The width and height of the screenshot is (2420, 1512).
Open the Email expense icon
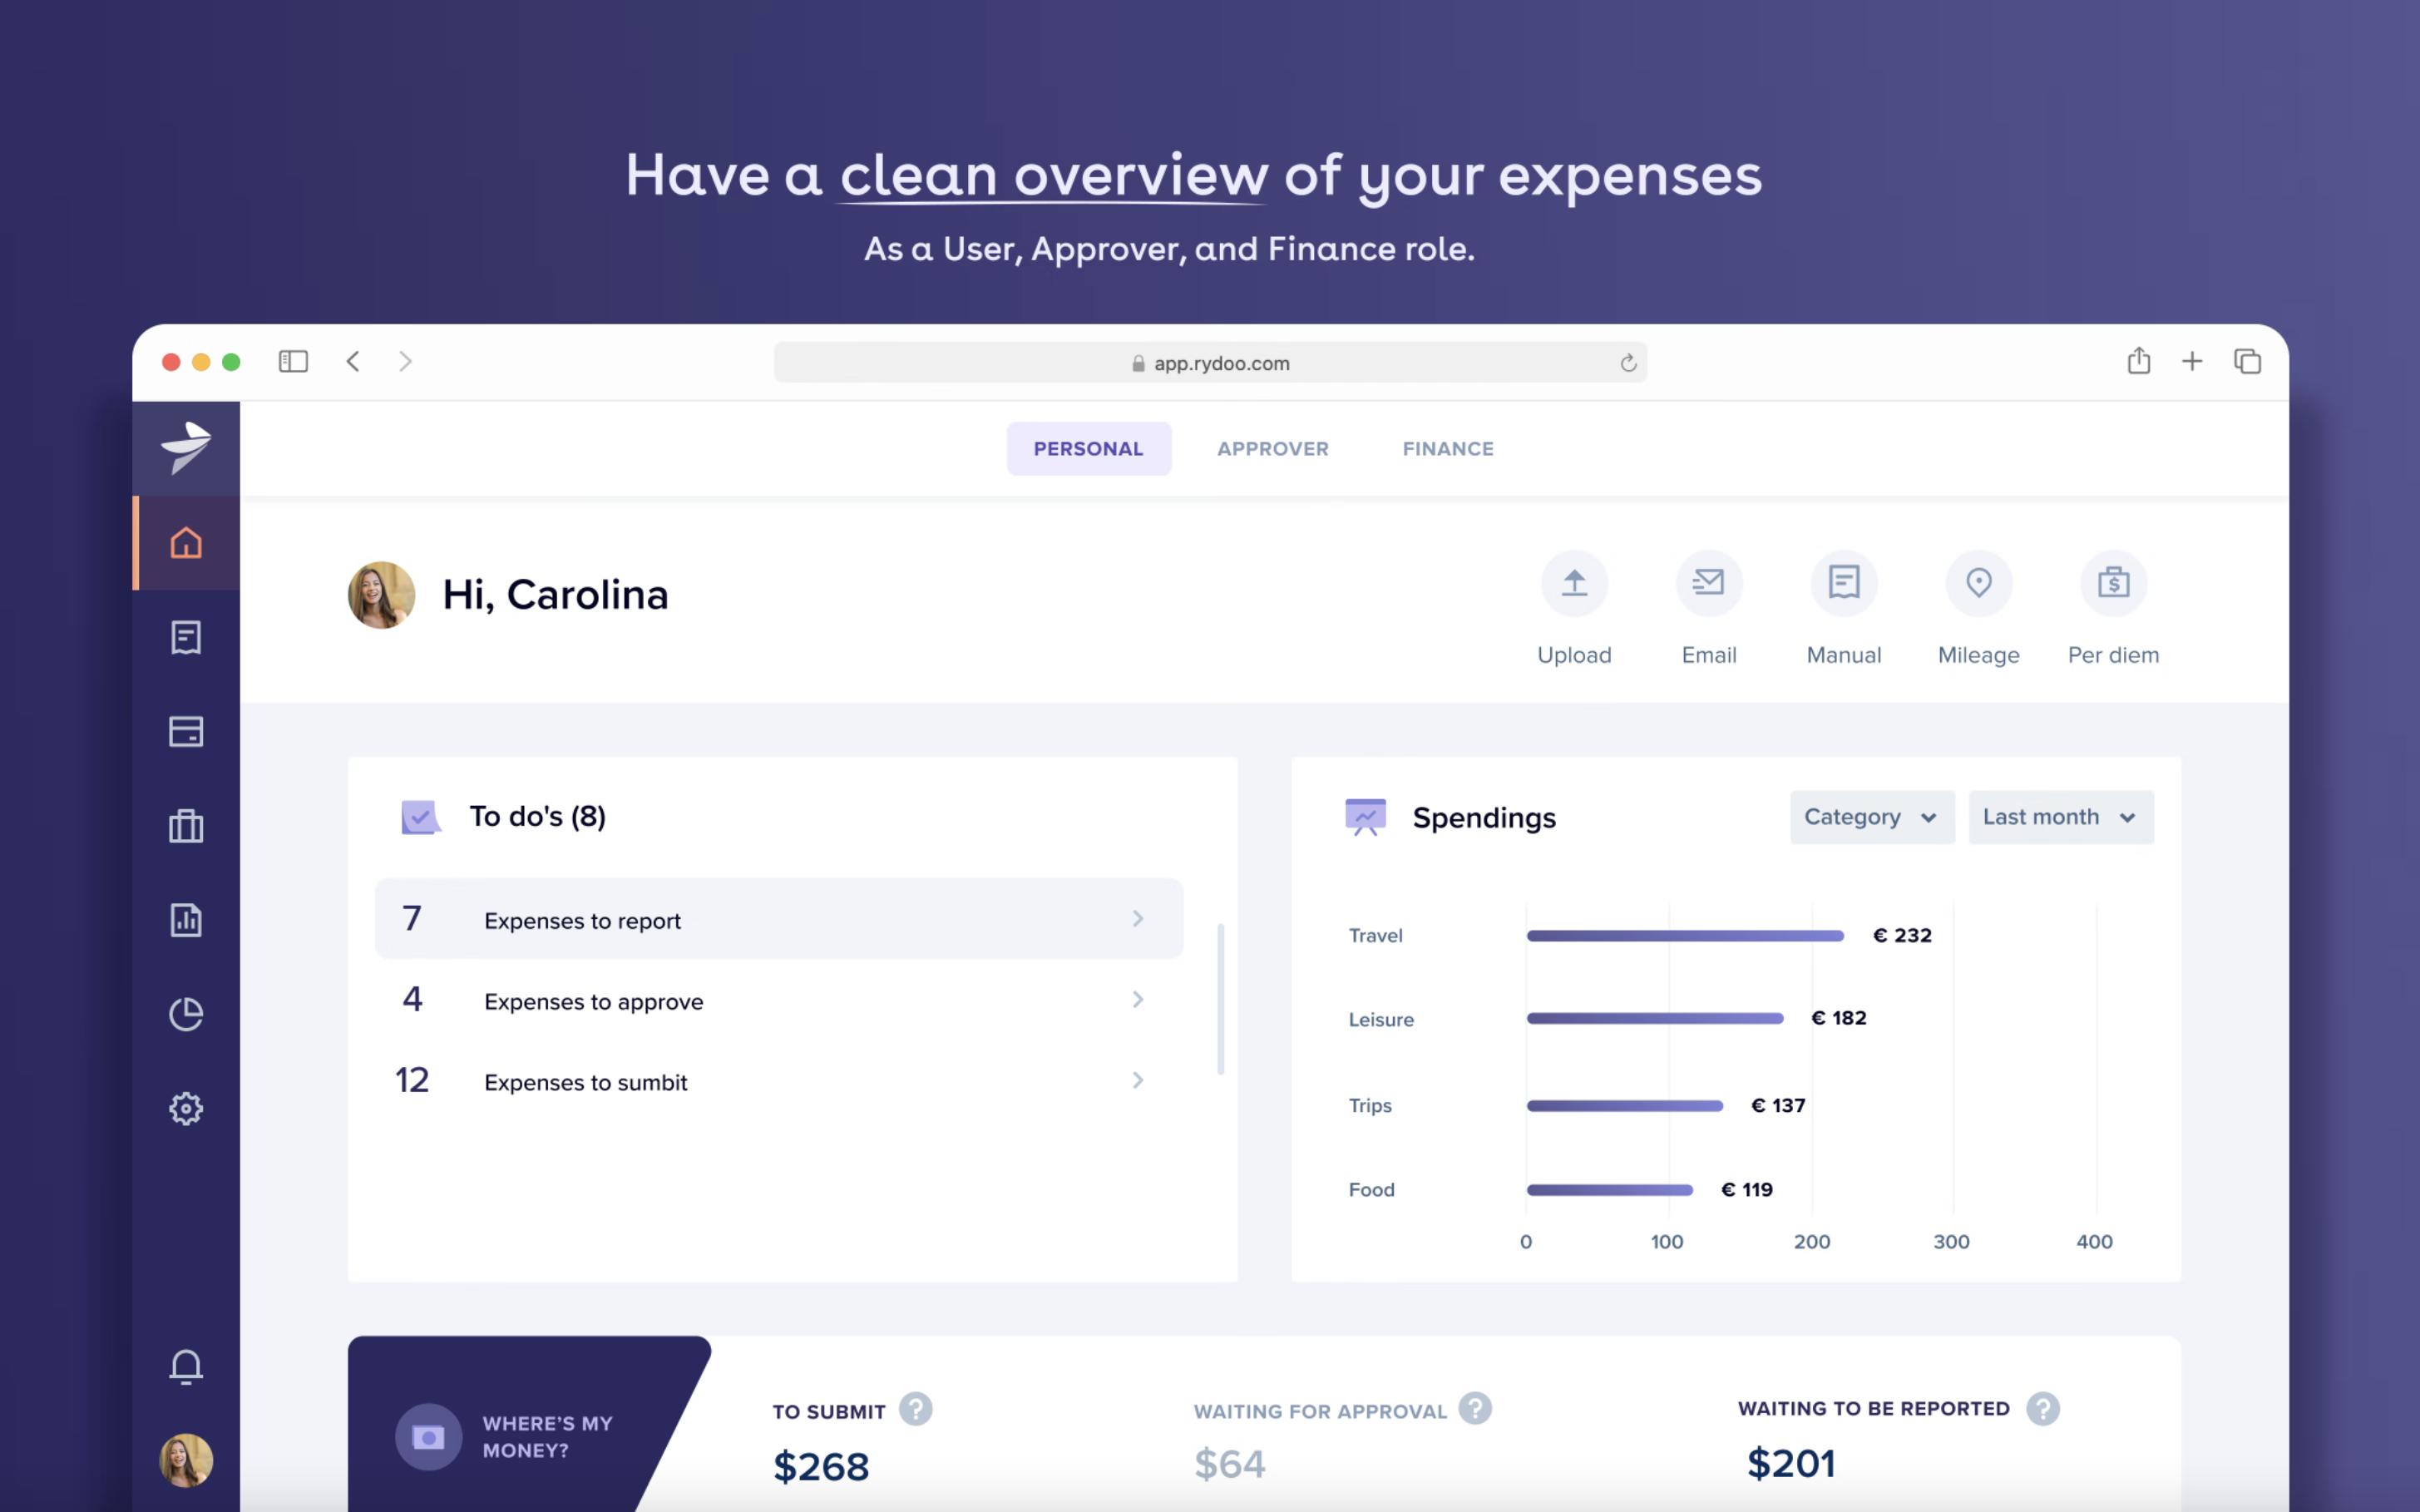(1708, 583)
